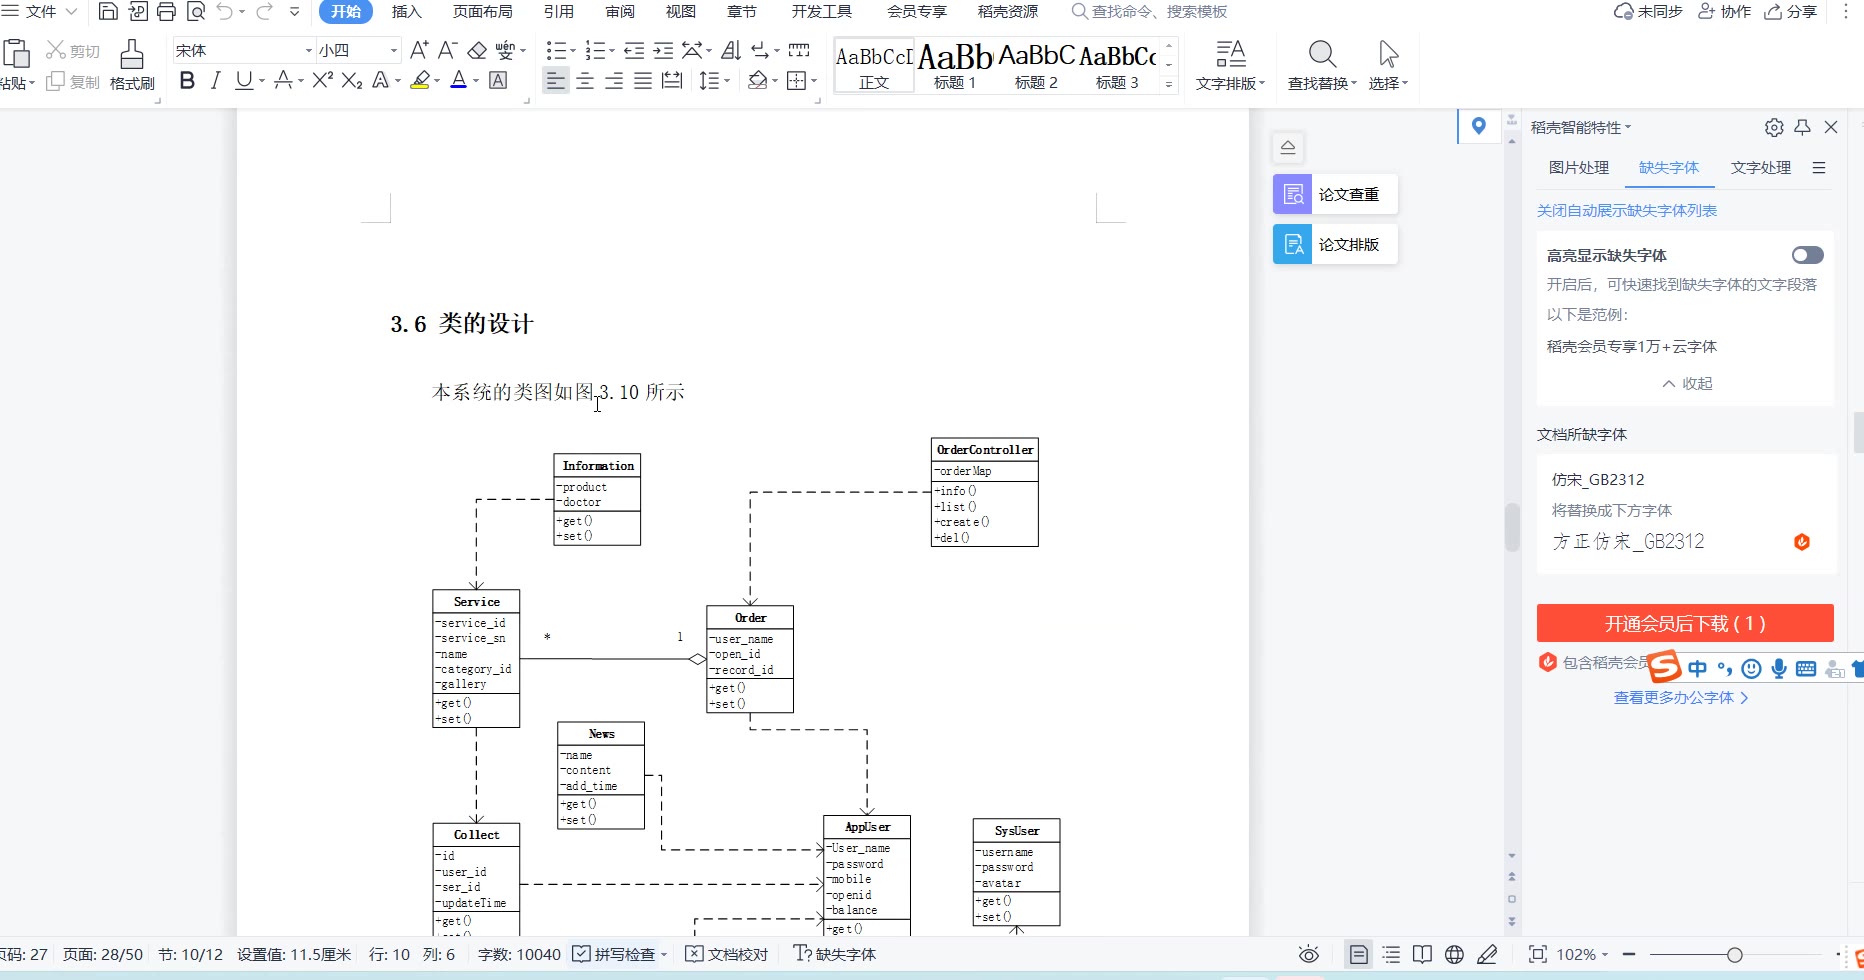Open the 页面布局 ribbon tab
This screenshot has width=1864, height=980.
coord(483,12)
